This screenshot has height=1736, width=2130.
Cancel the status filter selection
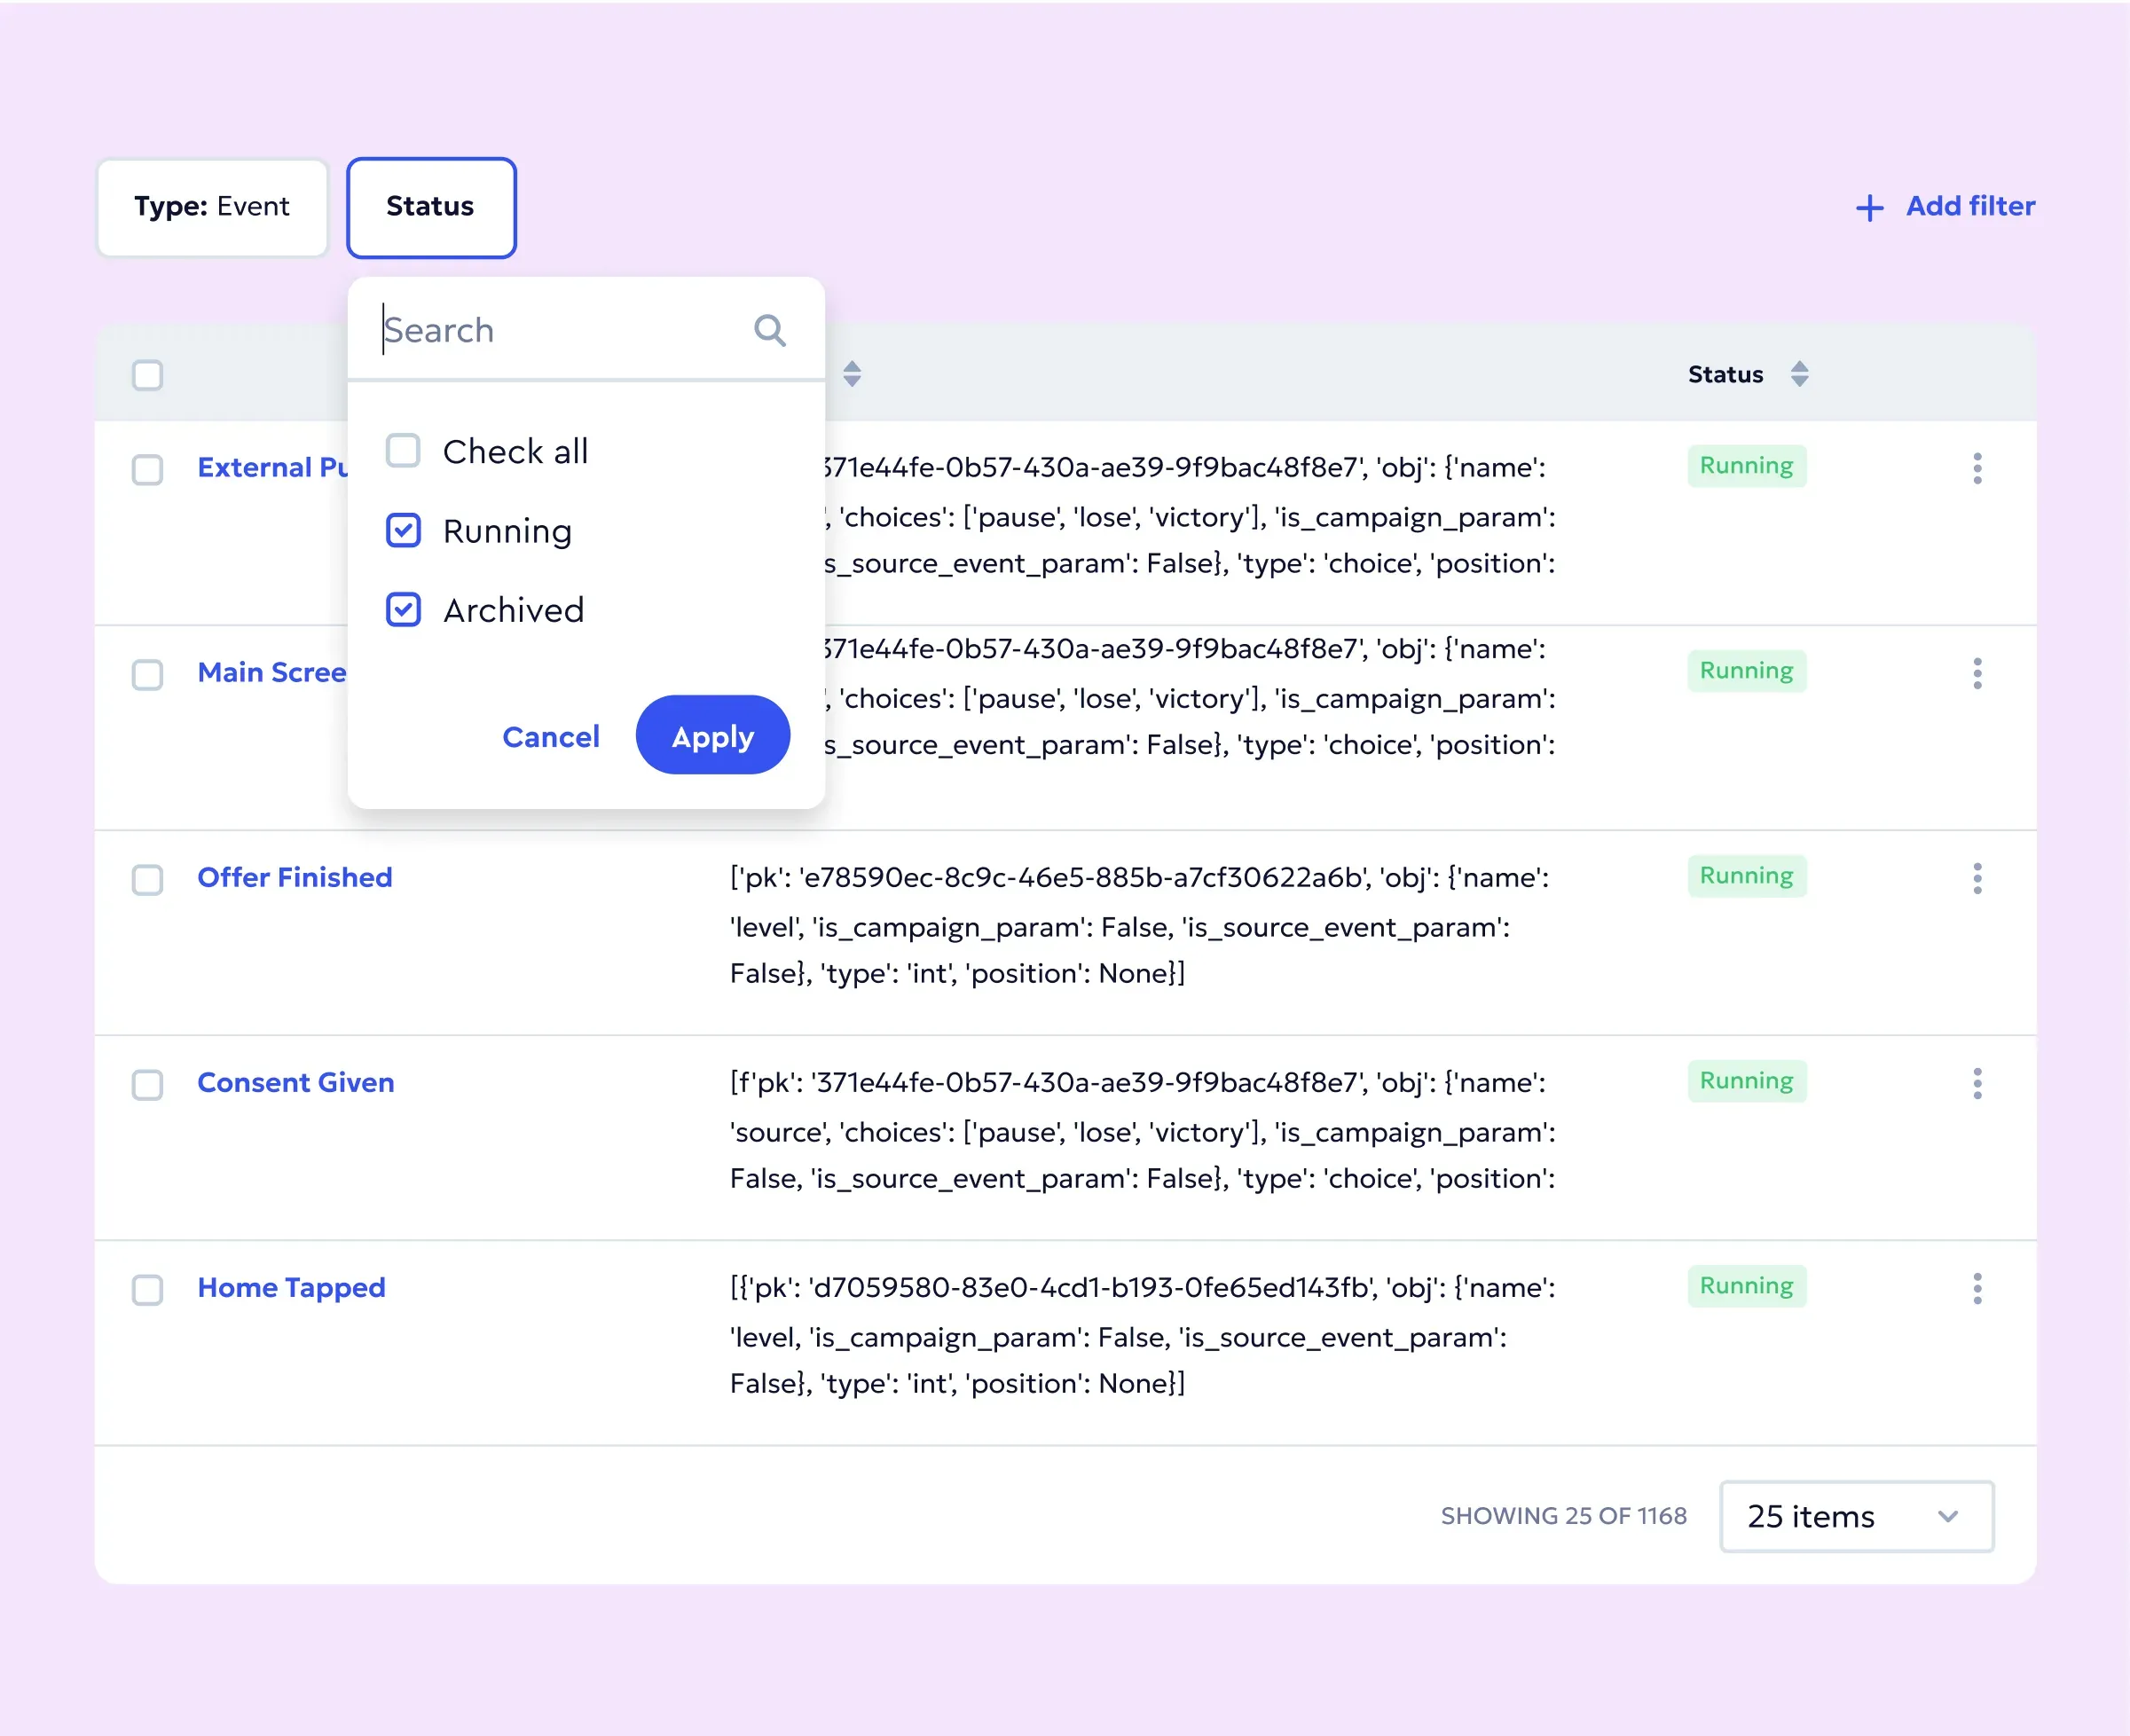550,736
